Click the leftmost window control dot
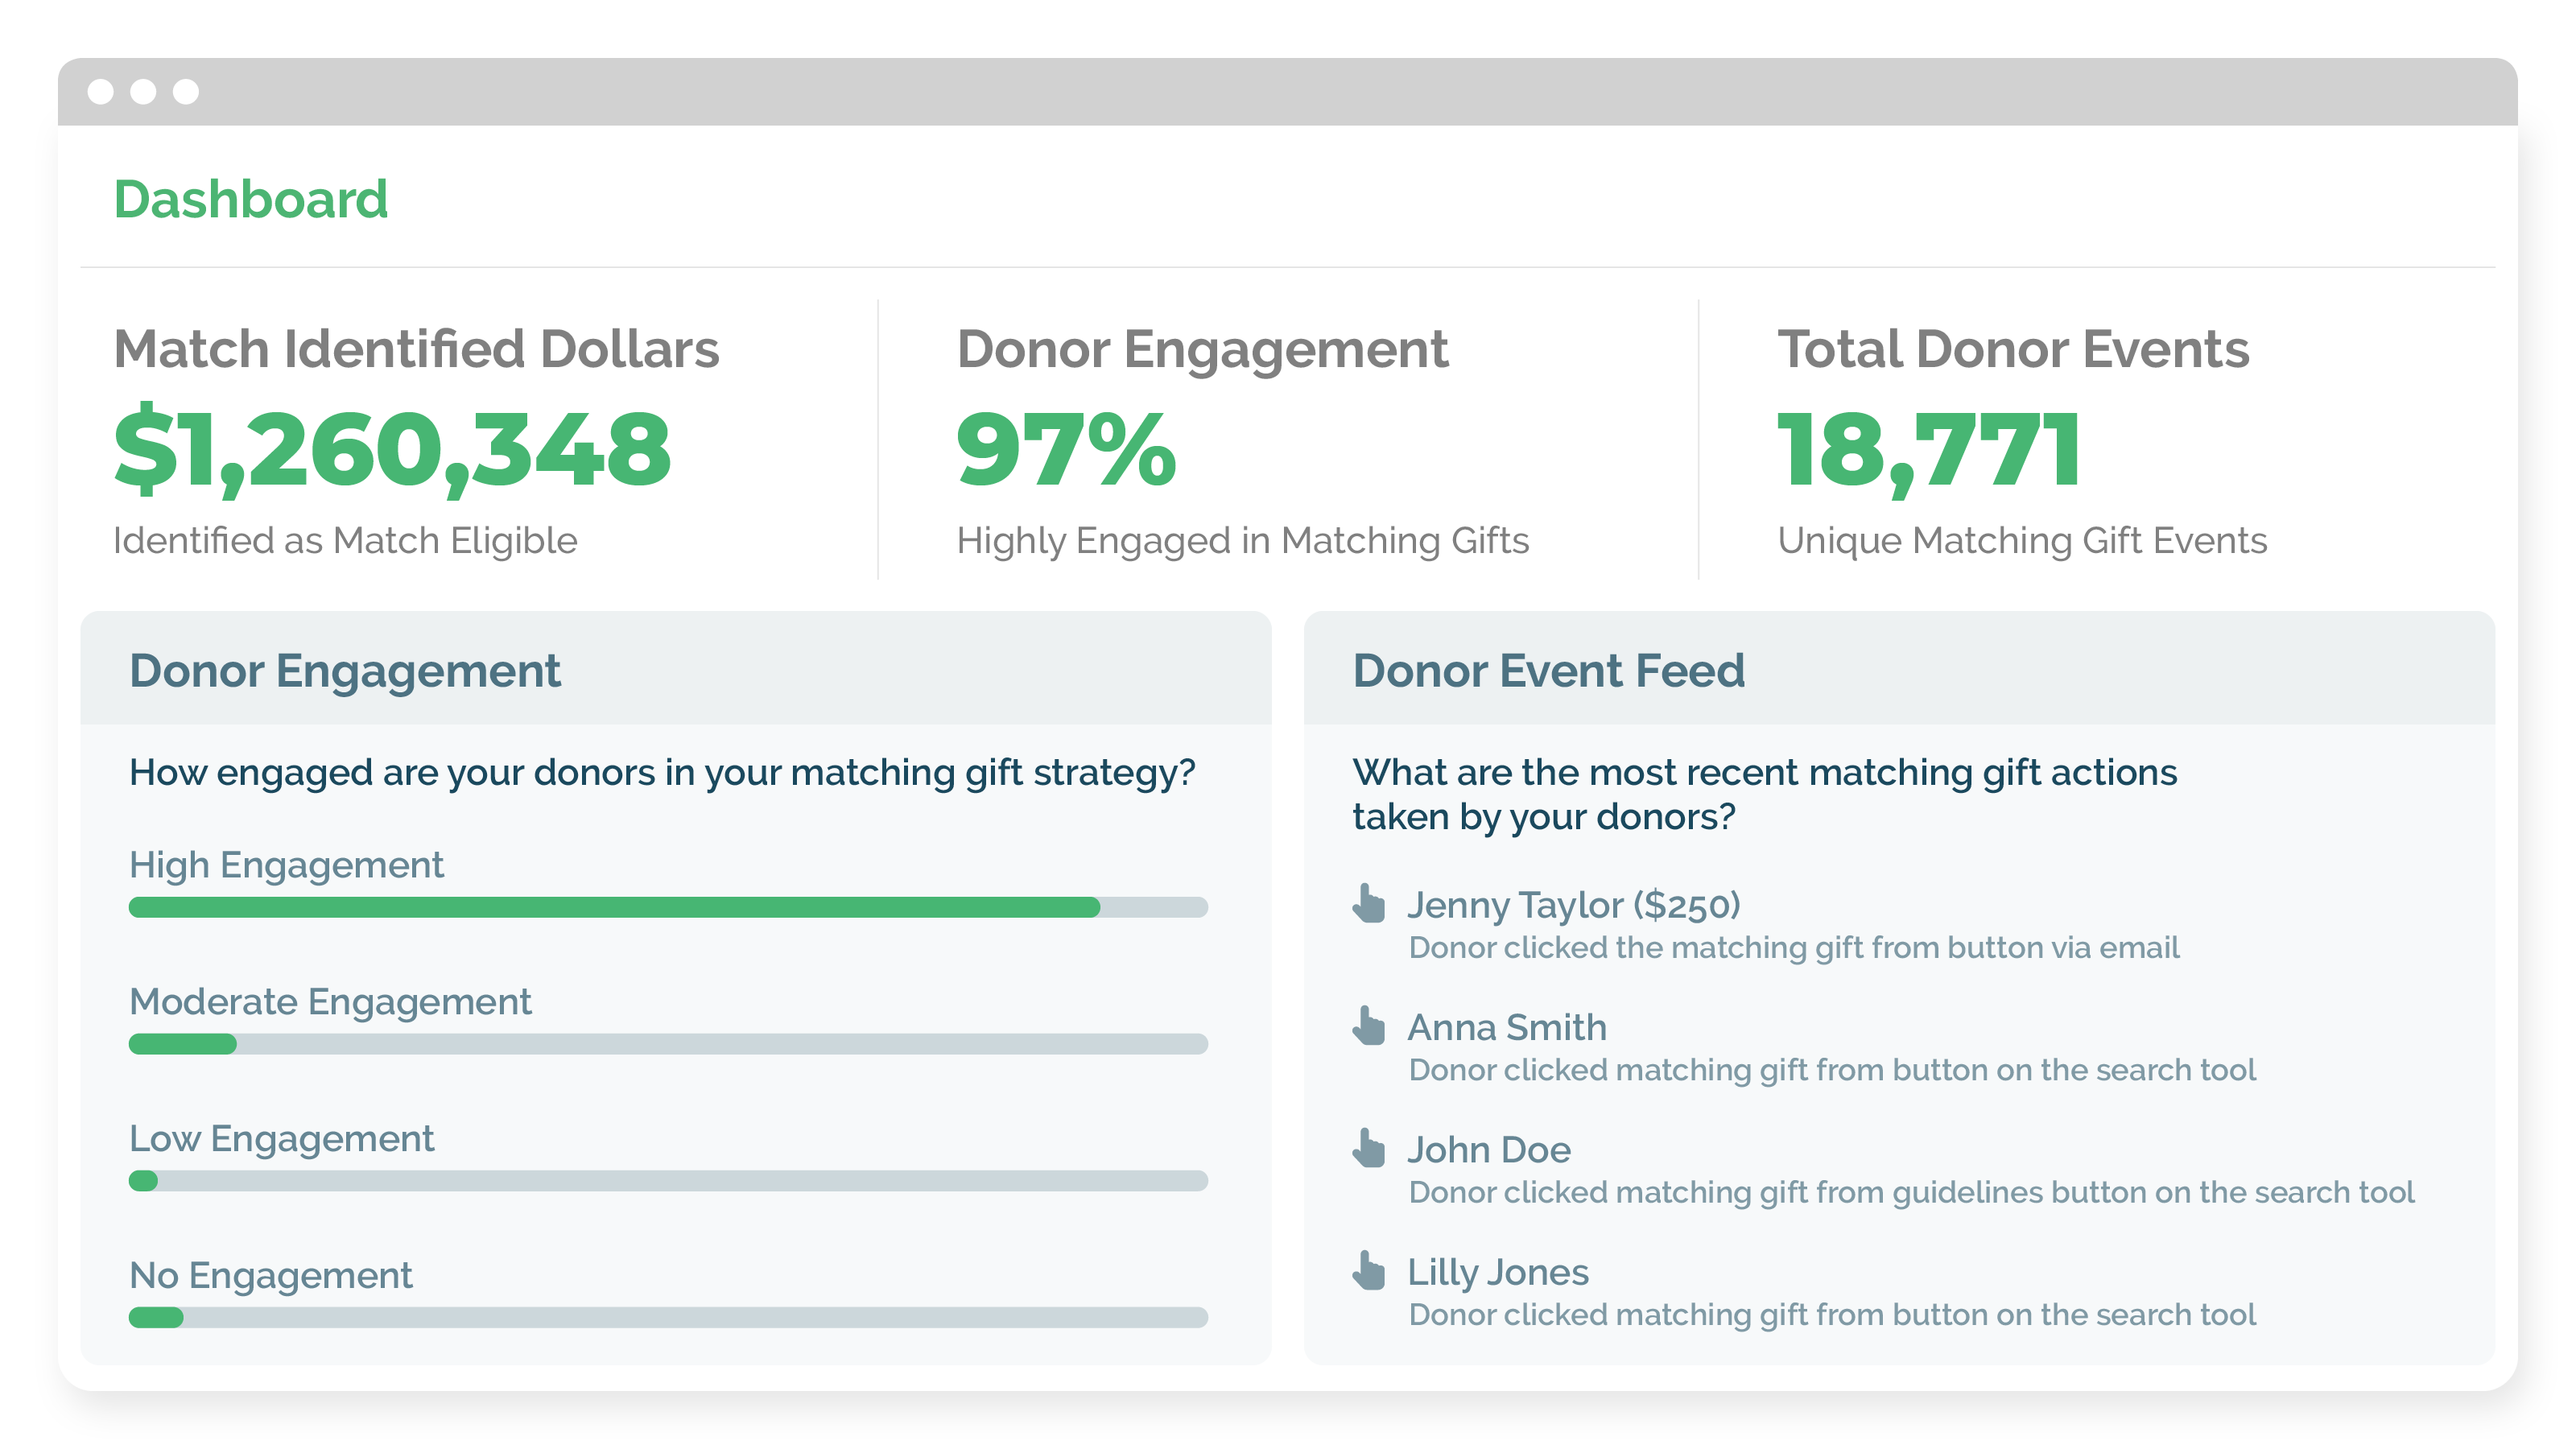 pyautogui.click(x=100, y=92)
